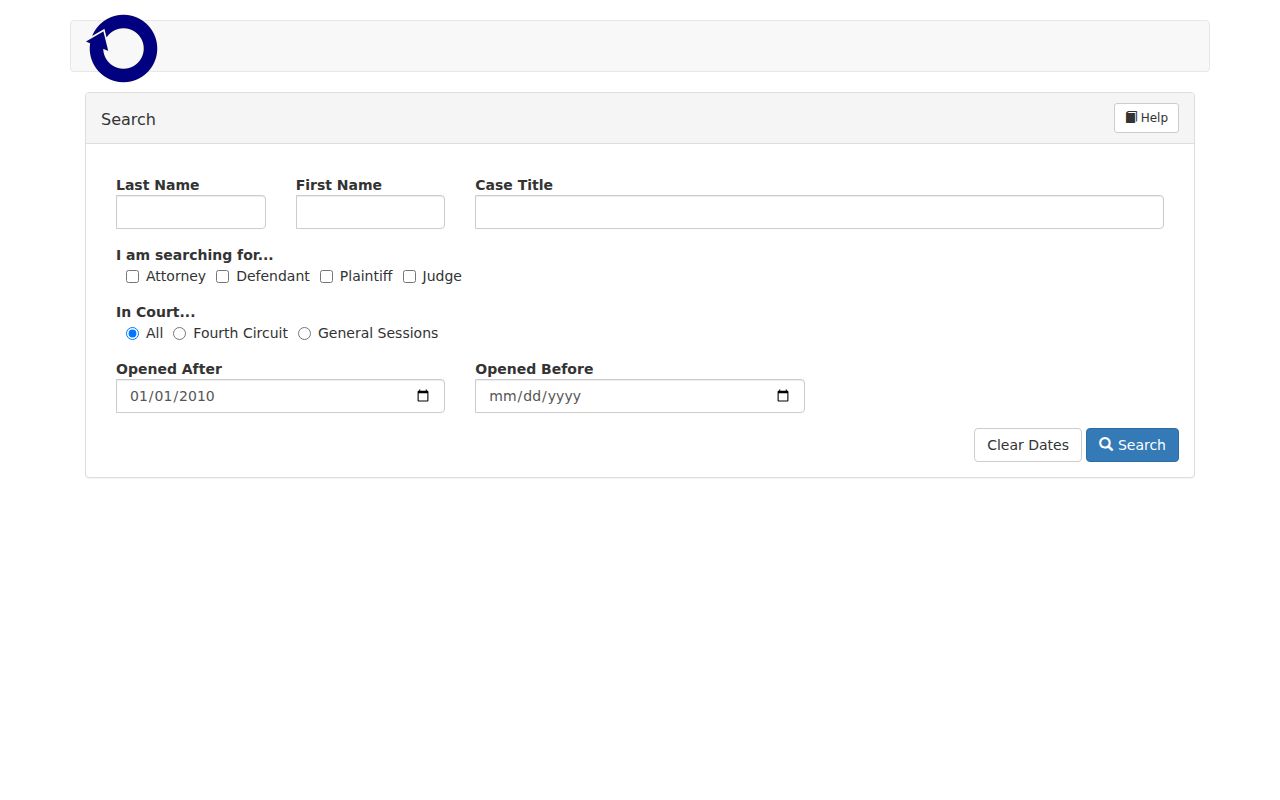Open the Help guide
Viewport: 1280px width, 800px height.
point(1146,118)
